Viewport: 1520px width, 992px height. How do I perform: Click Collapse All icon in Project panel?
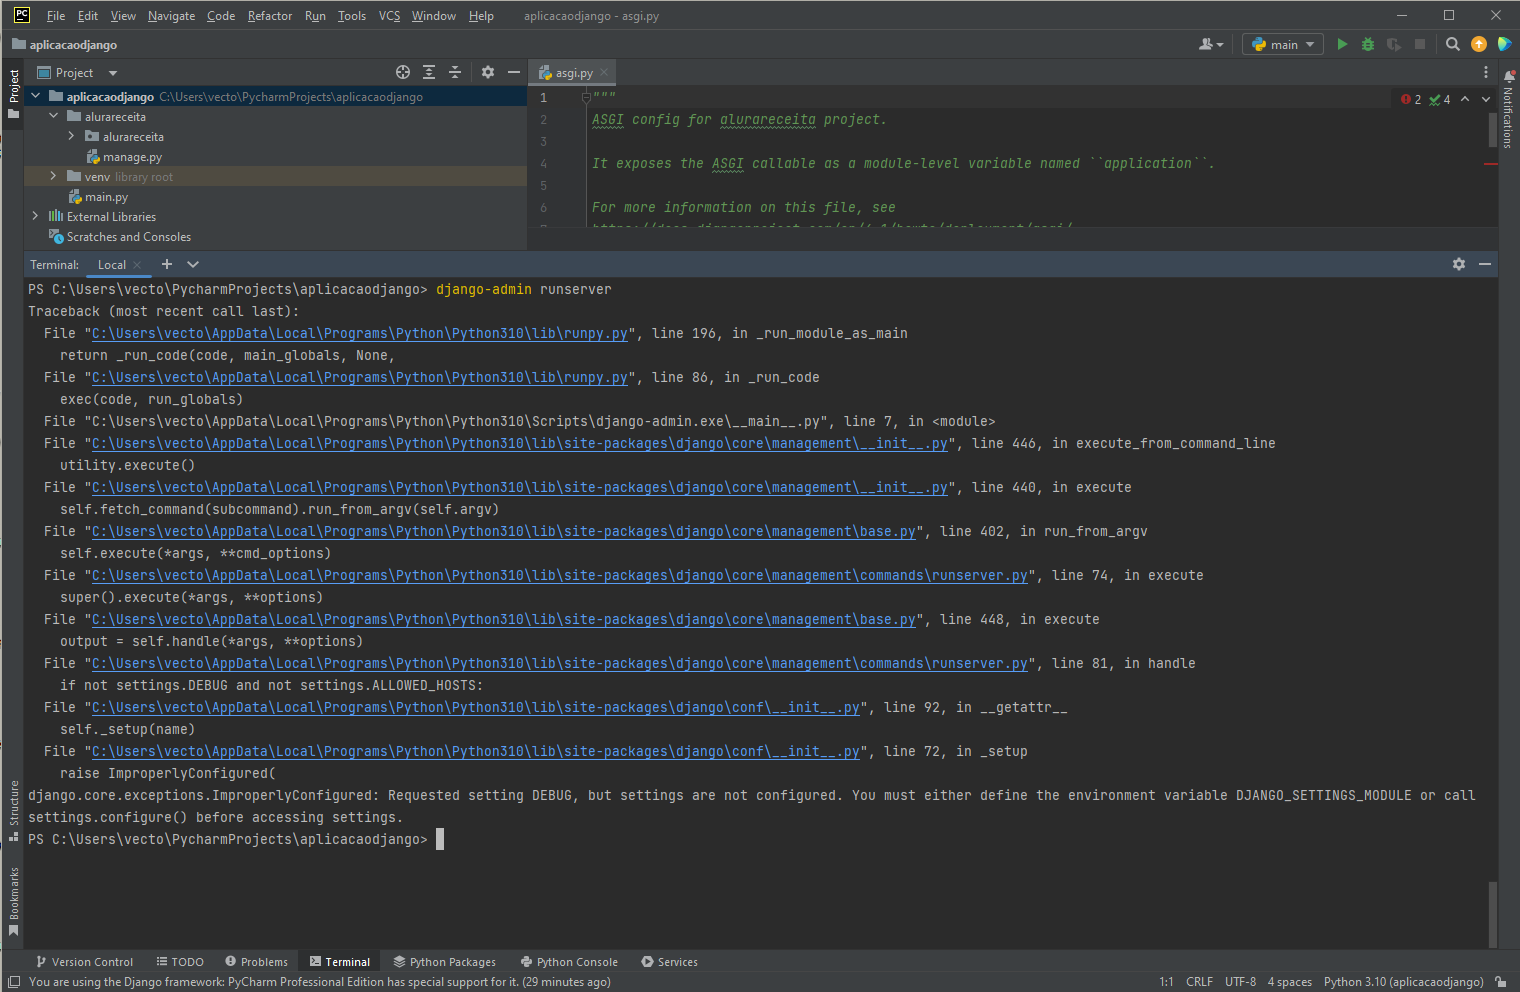455,72
